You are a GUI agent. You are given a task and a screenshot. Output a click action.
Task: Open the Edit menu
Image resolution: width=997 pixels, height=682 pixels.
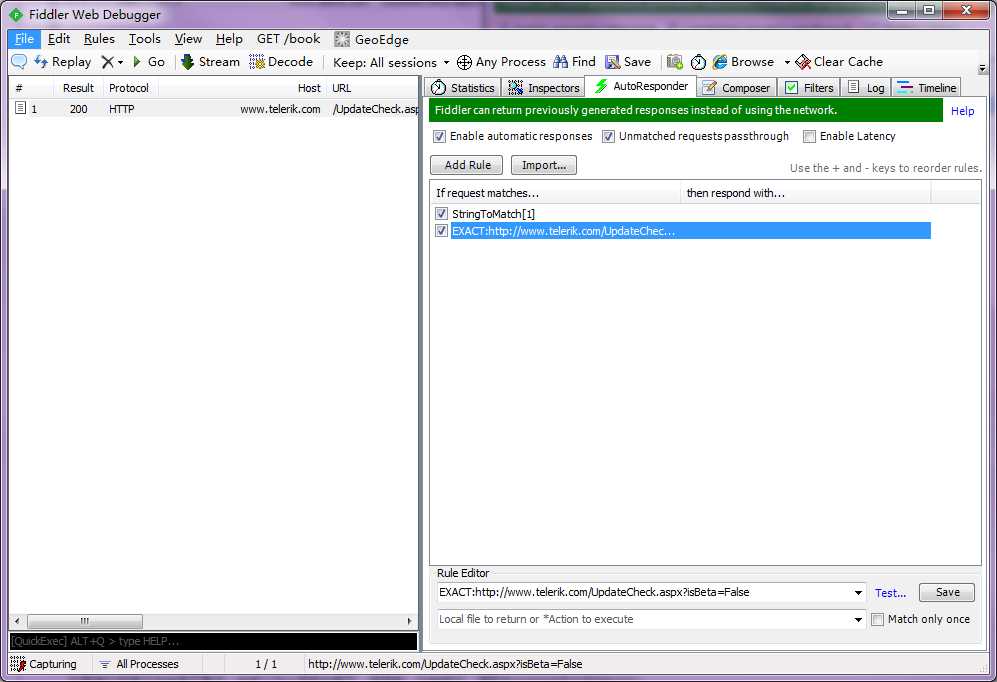tap(58, 39)
